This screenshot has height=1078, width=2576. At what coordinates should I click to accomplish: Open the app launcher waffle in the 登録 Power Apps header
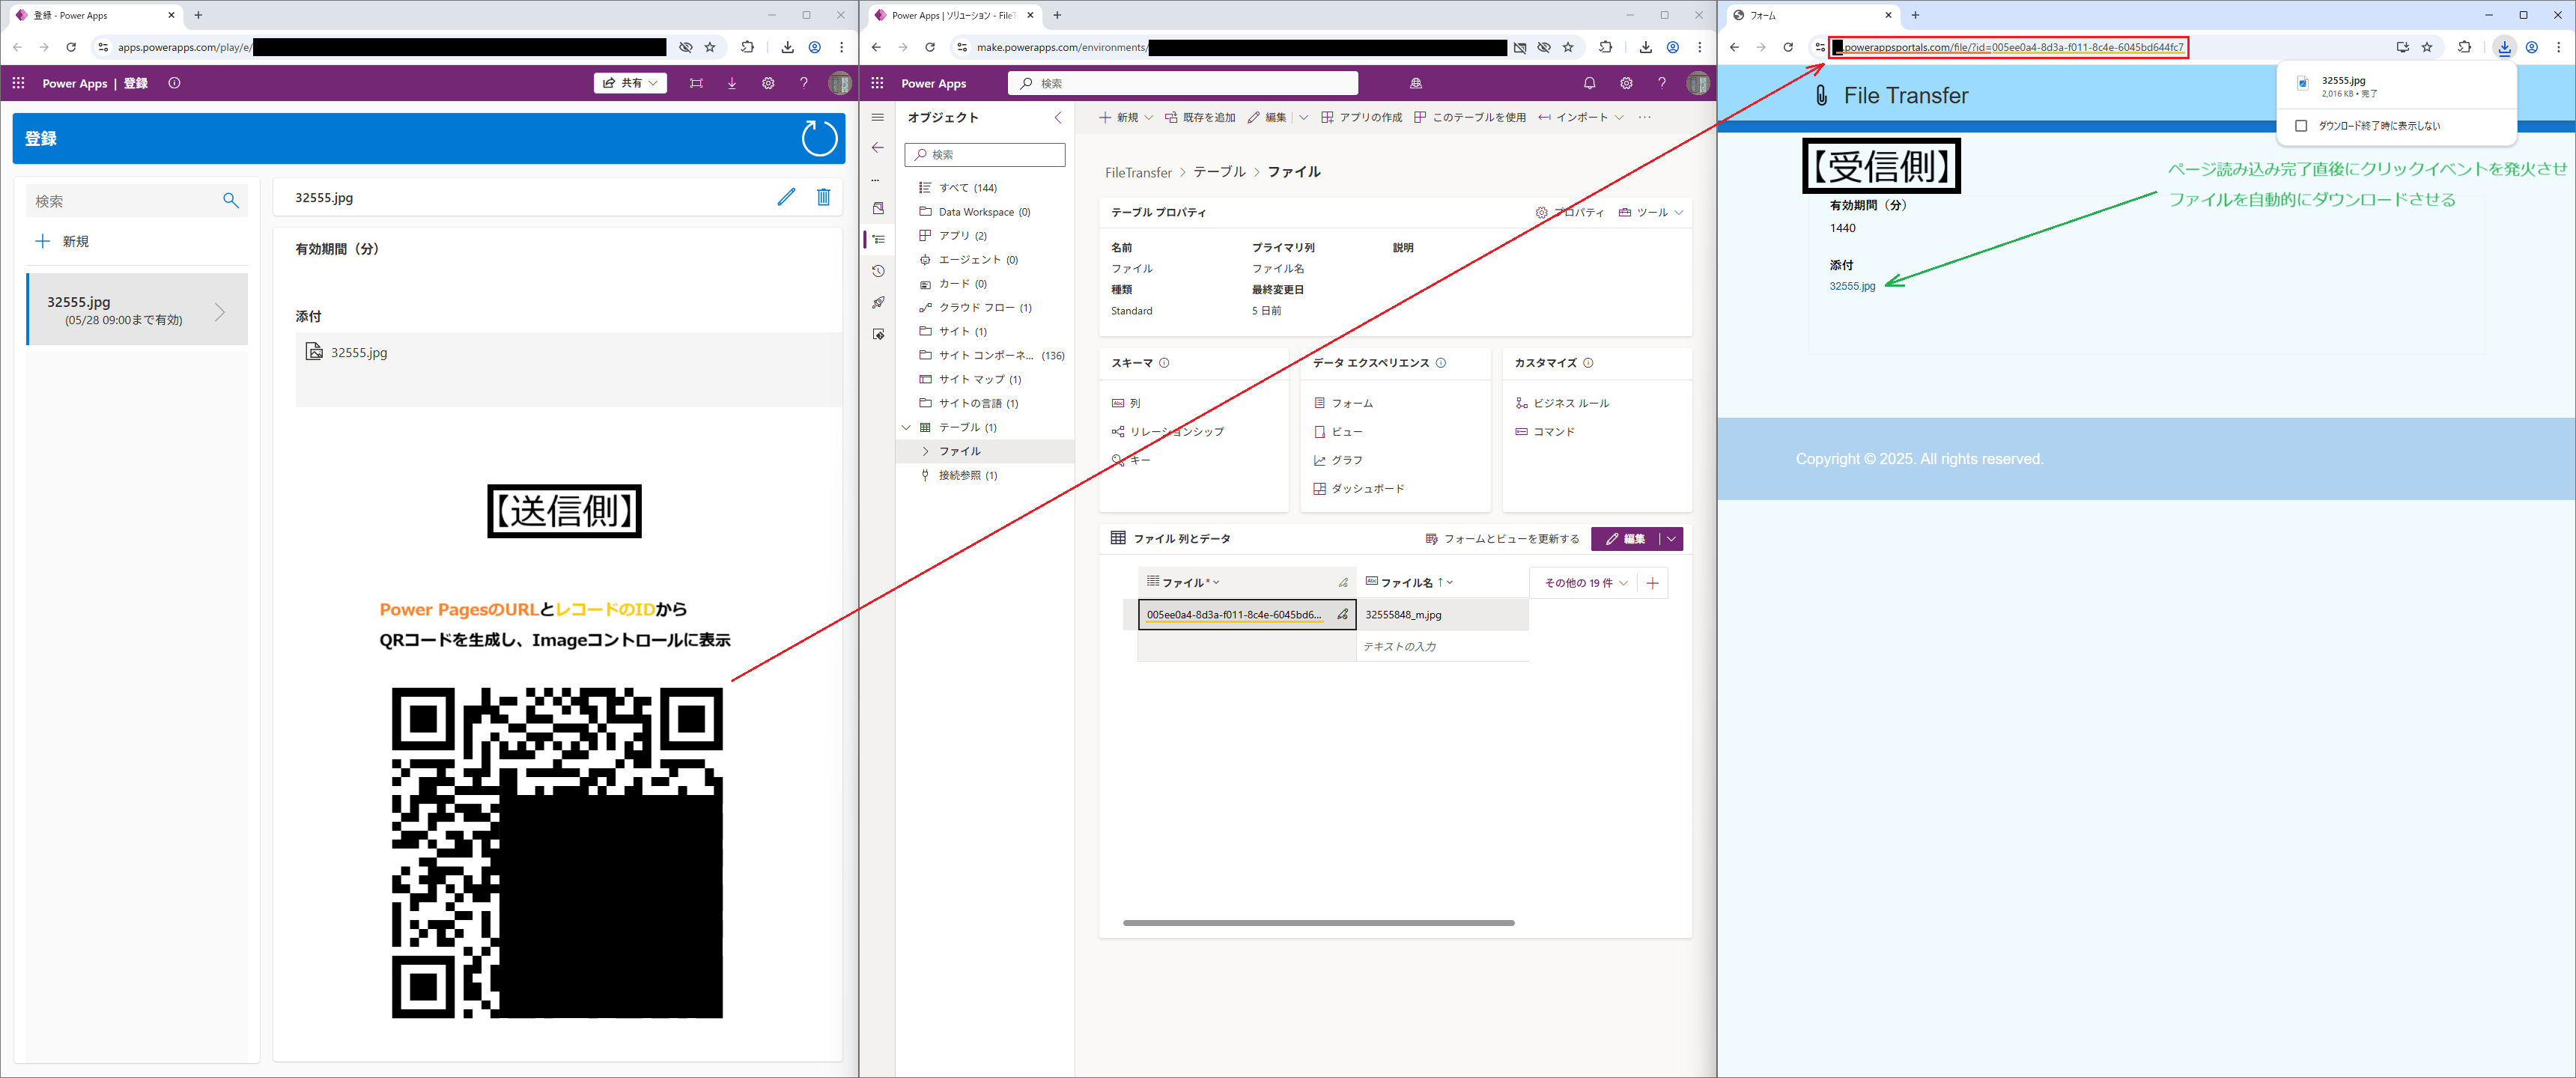click(x=18, y=83)
